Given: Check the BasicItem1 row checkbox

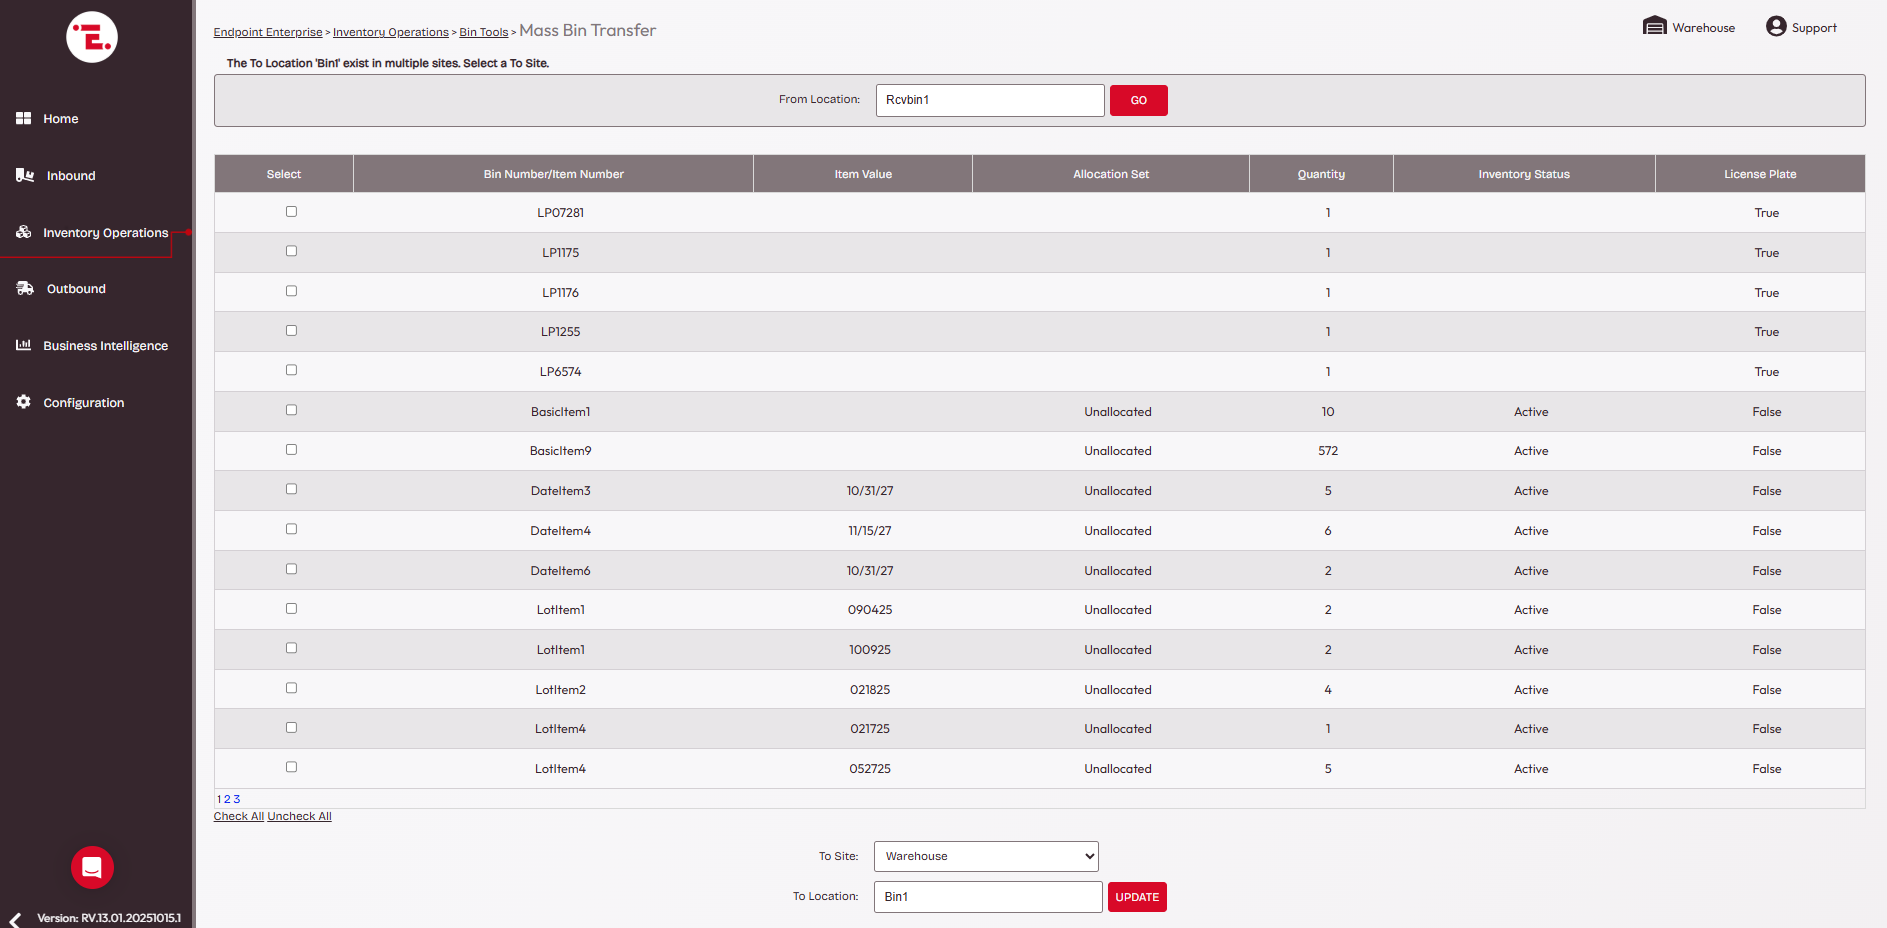Looking at the screenshot, I should pyautogui.click(x=291, y=410).
